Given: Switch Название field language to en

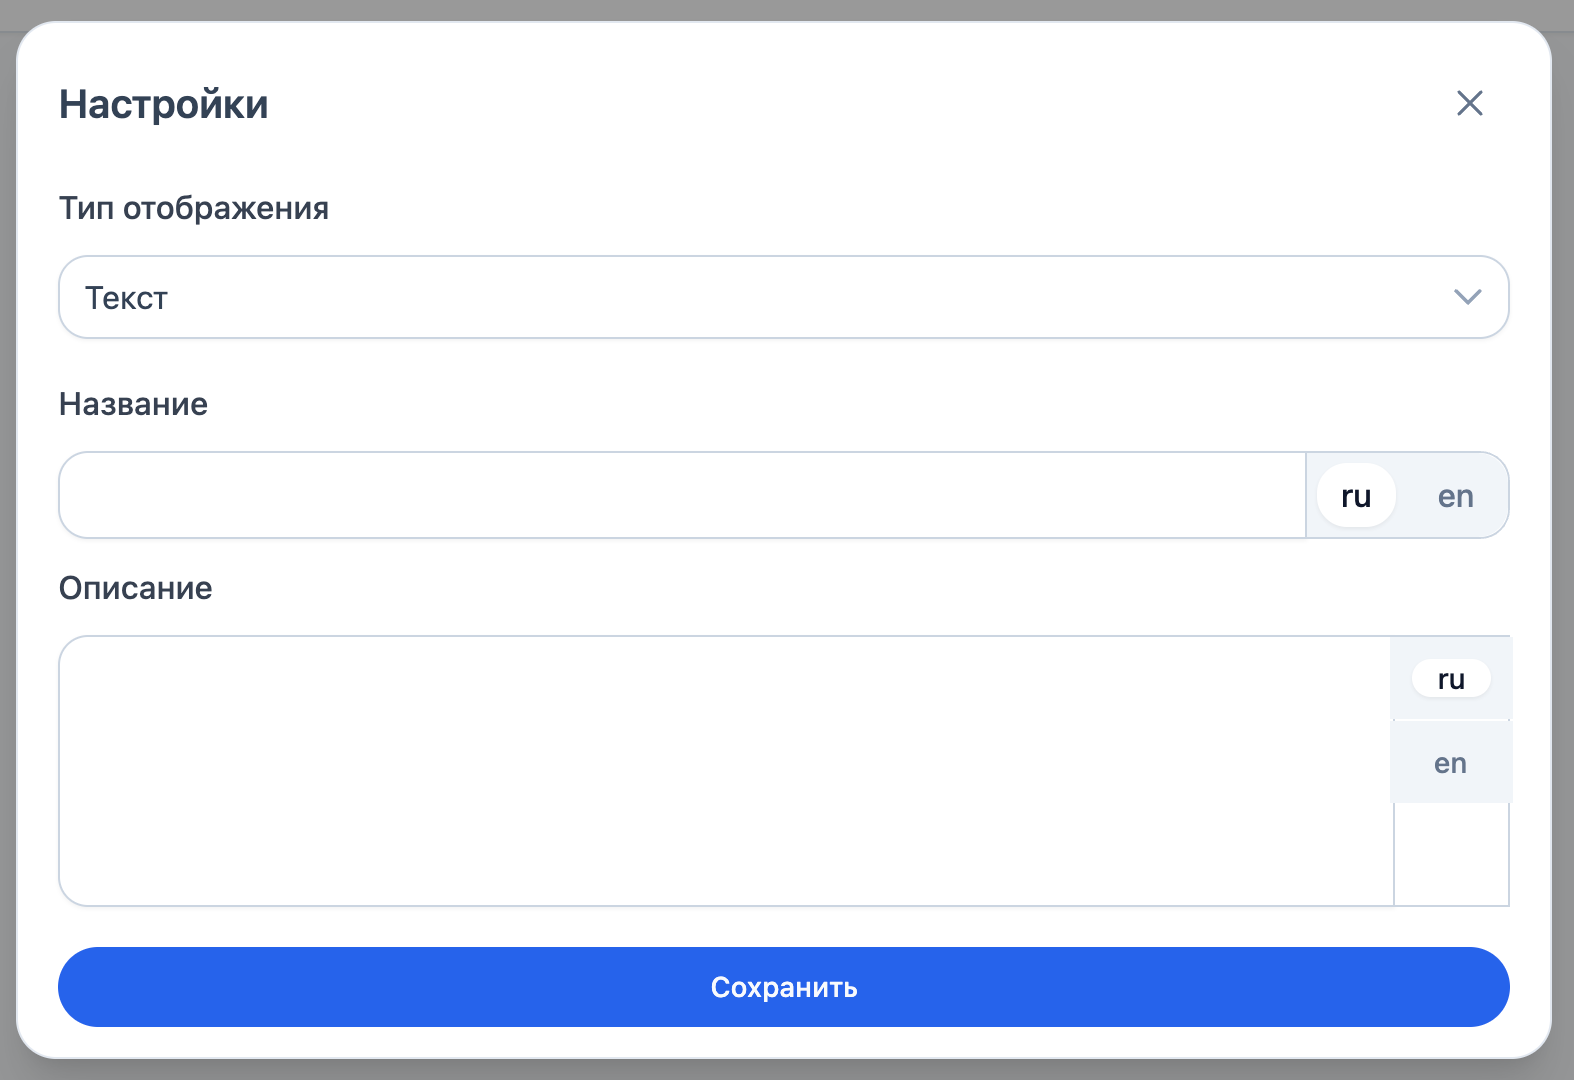Looking at the screenshot, I should pyautogui.click(x=1455, y=496).
